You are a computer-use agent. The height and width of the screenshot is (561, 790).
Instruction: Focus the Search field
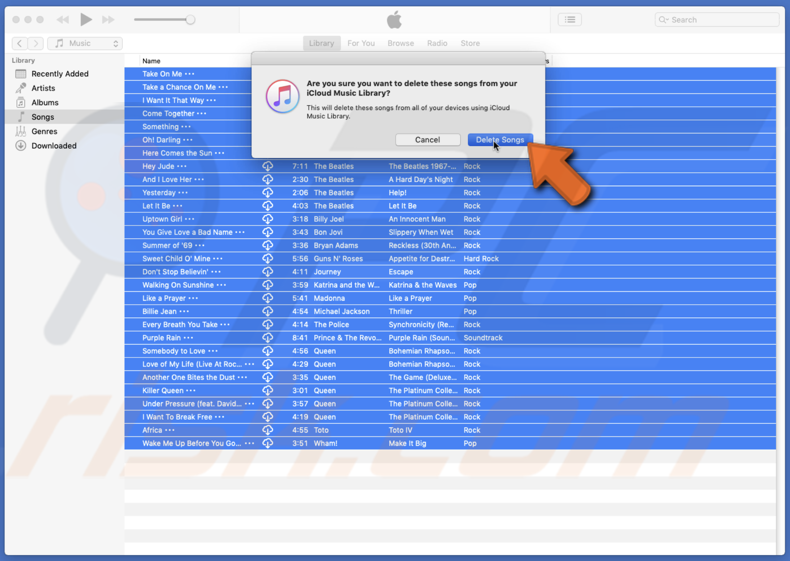click(x=716, y=20)
